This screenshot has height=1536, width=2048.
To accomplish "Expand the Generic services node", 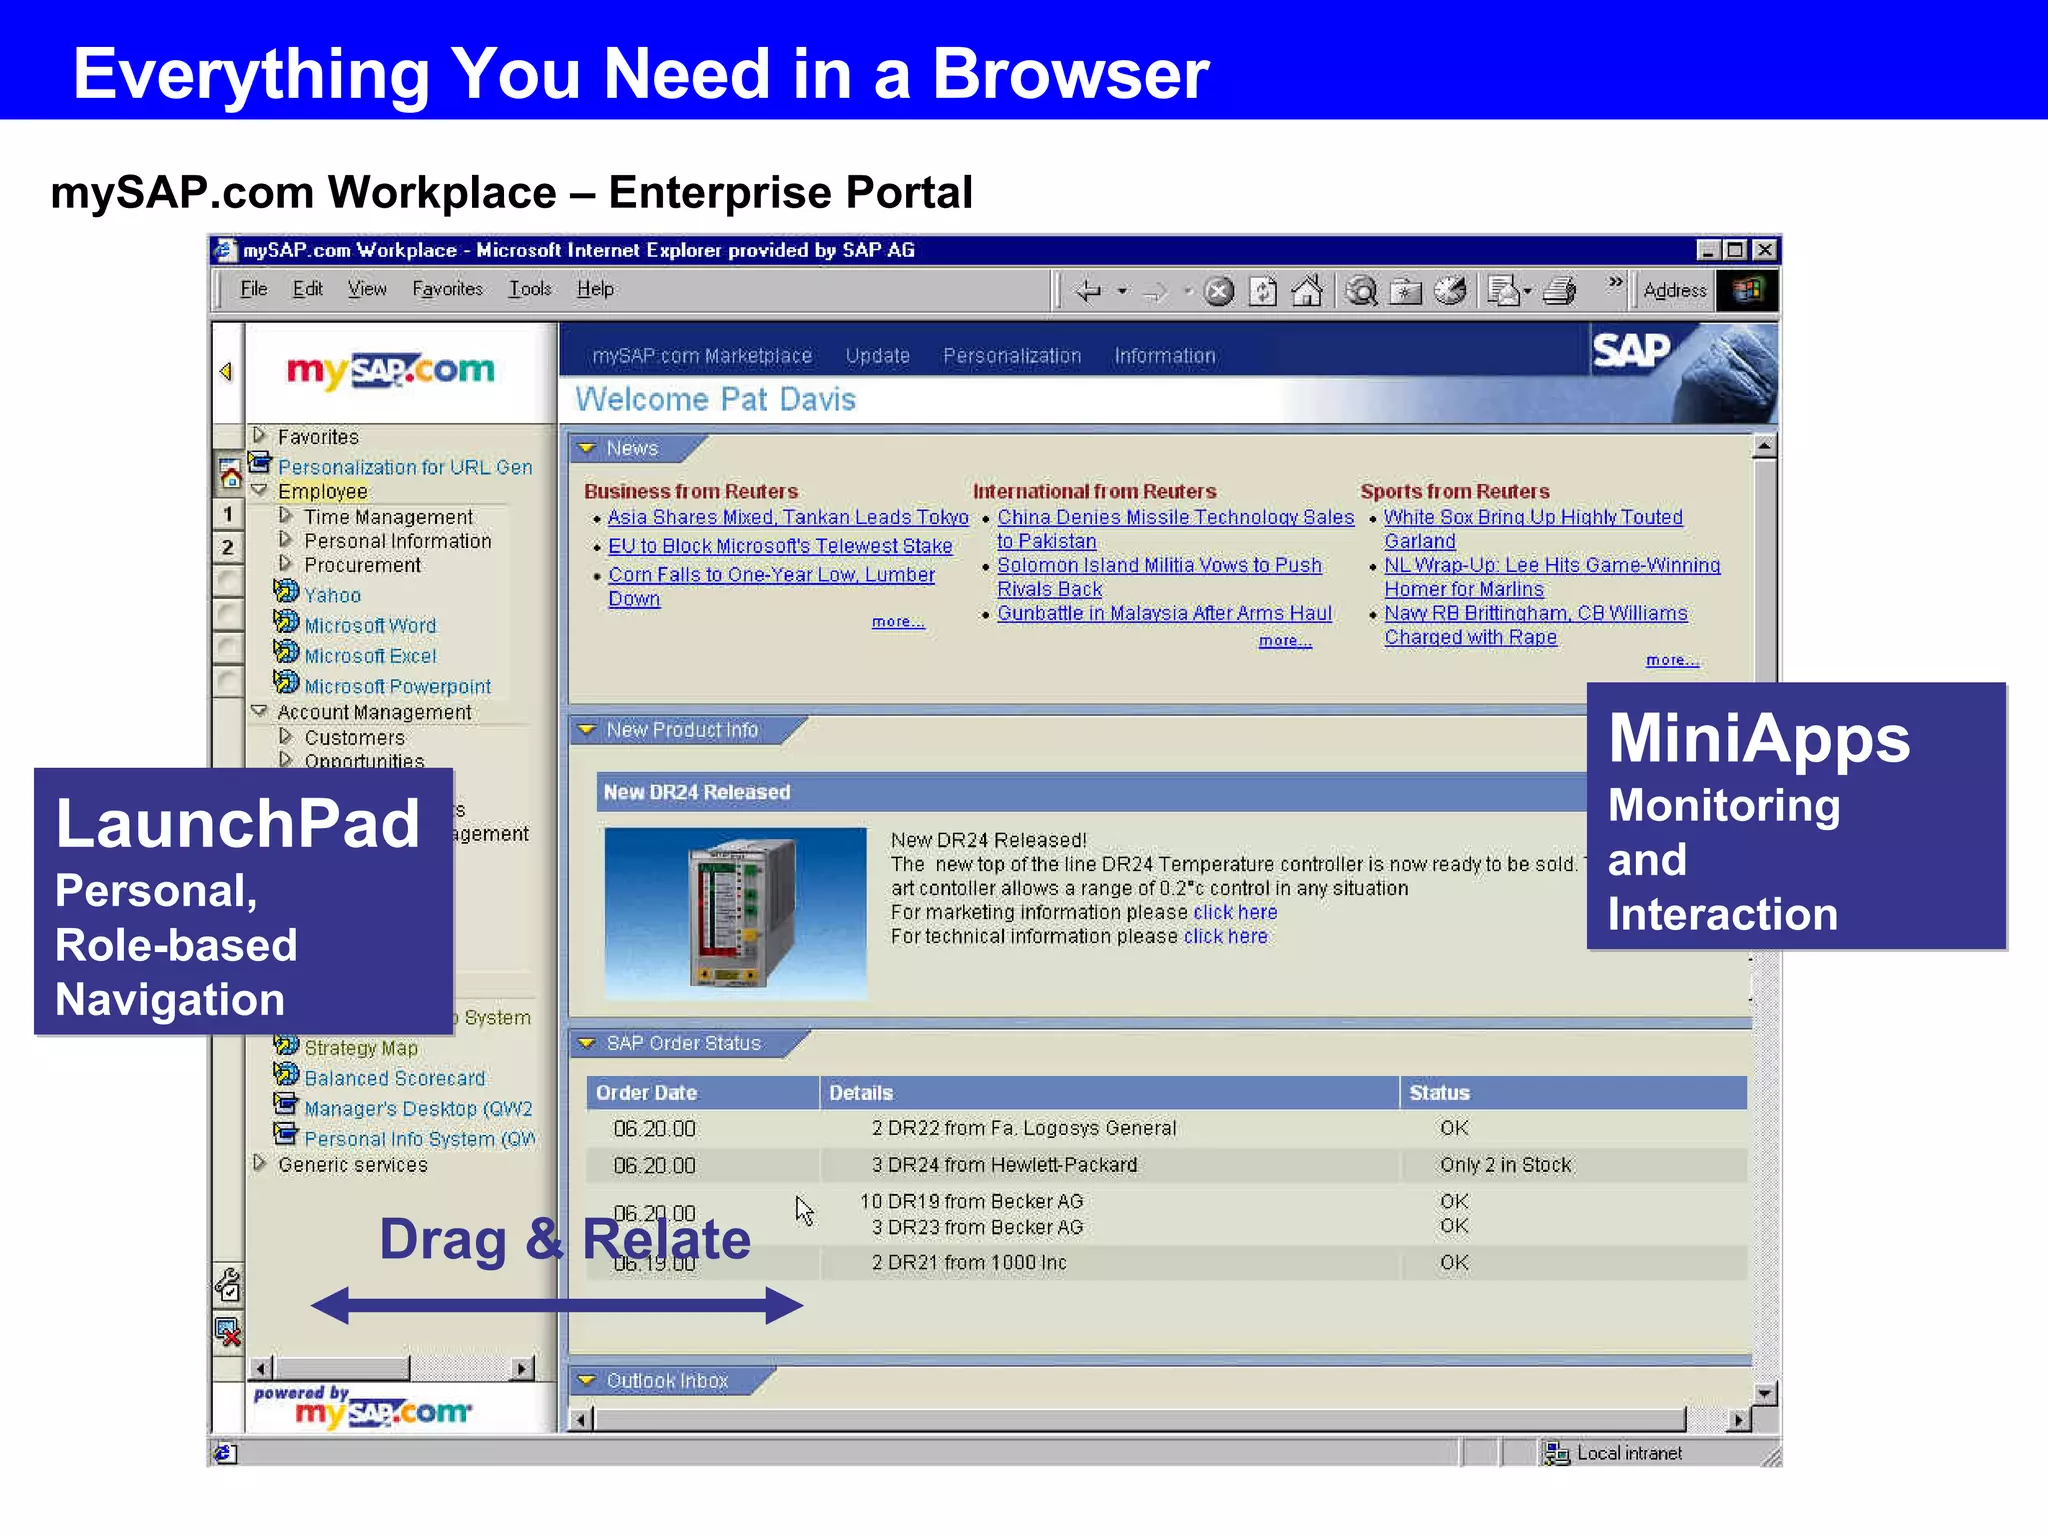I will (260, 1163).
